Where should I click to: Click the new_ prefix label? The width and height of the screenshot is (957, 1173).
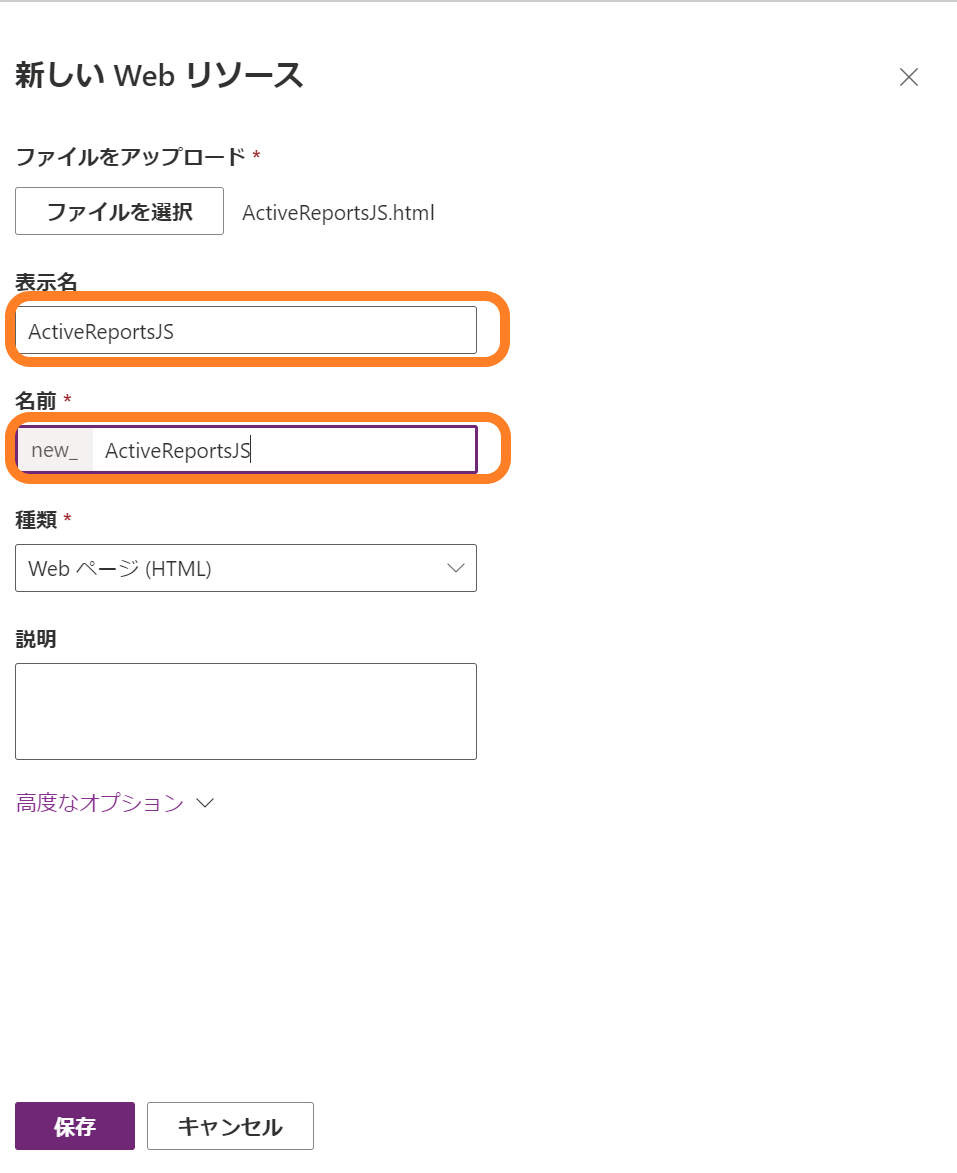[55, 450]
